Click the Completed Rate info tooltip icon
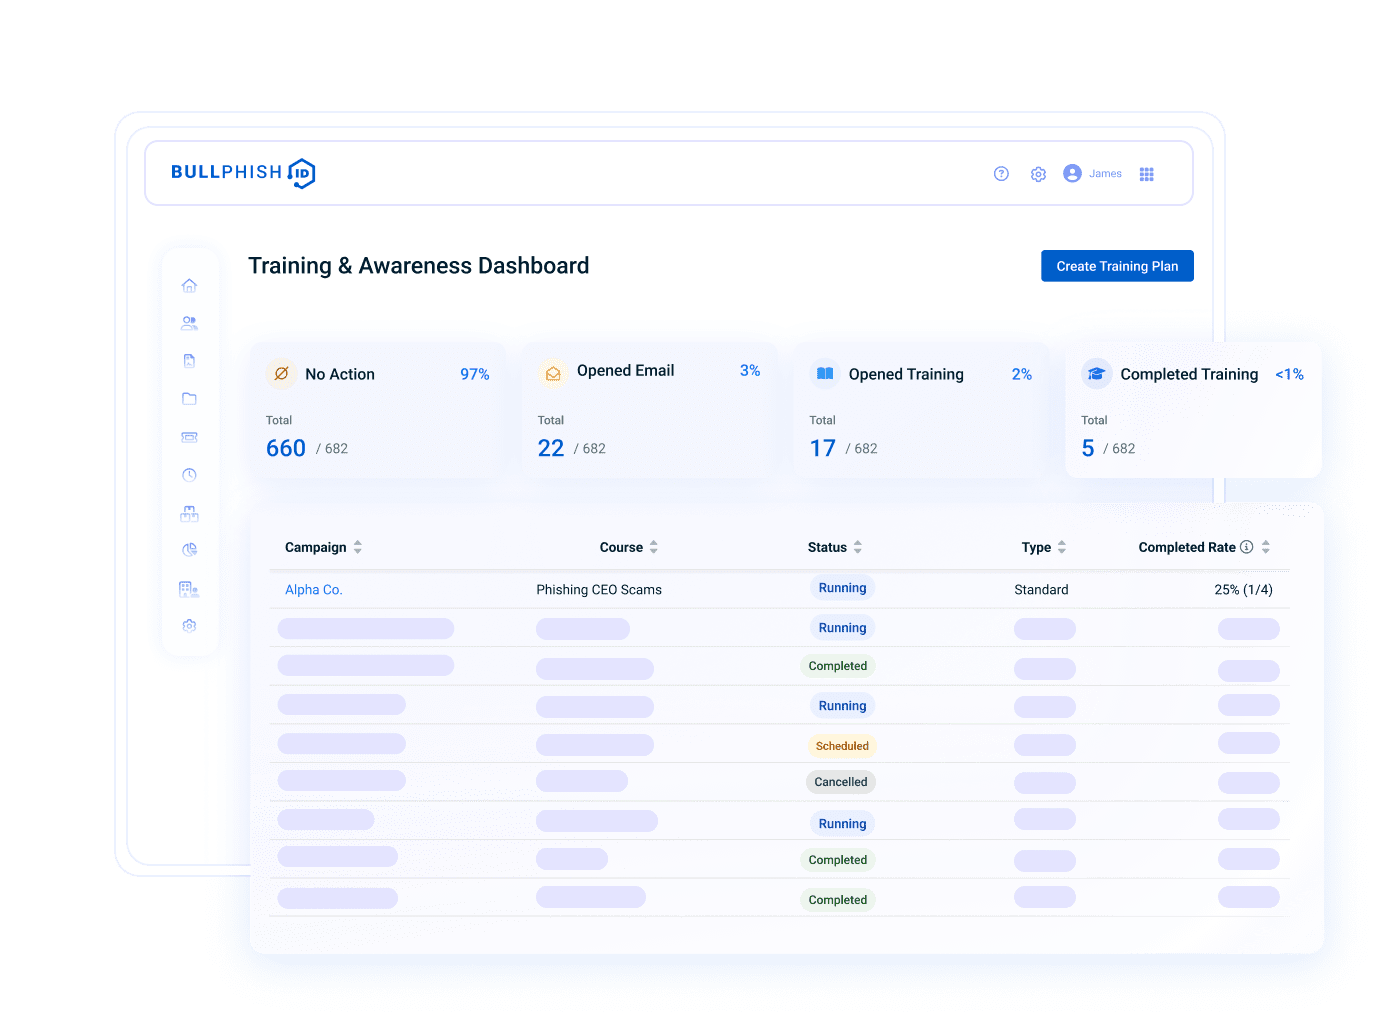Screen dimensions: 1387x1029 click(1246, 547)
